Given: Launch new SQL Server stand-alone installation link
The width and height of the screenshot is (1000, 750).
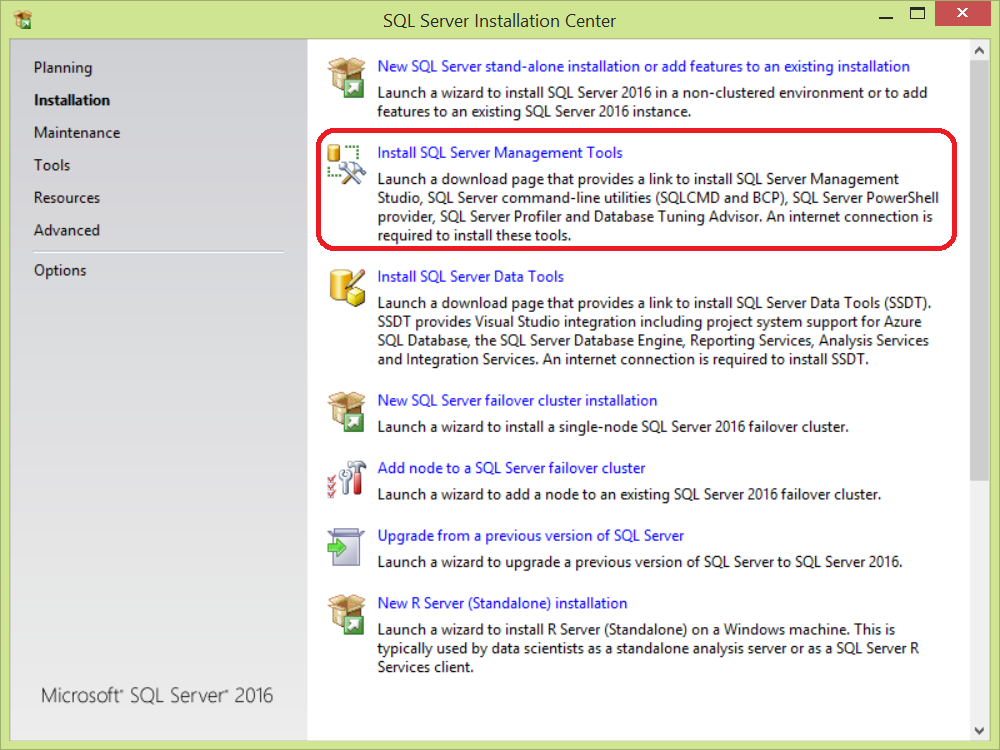Looking at the screenshot, I should coord(643,66).
